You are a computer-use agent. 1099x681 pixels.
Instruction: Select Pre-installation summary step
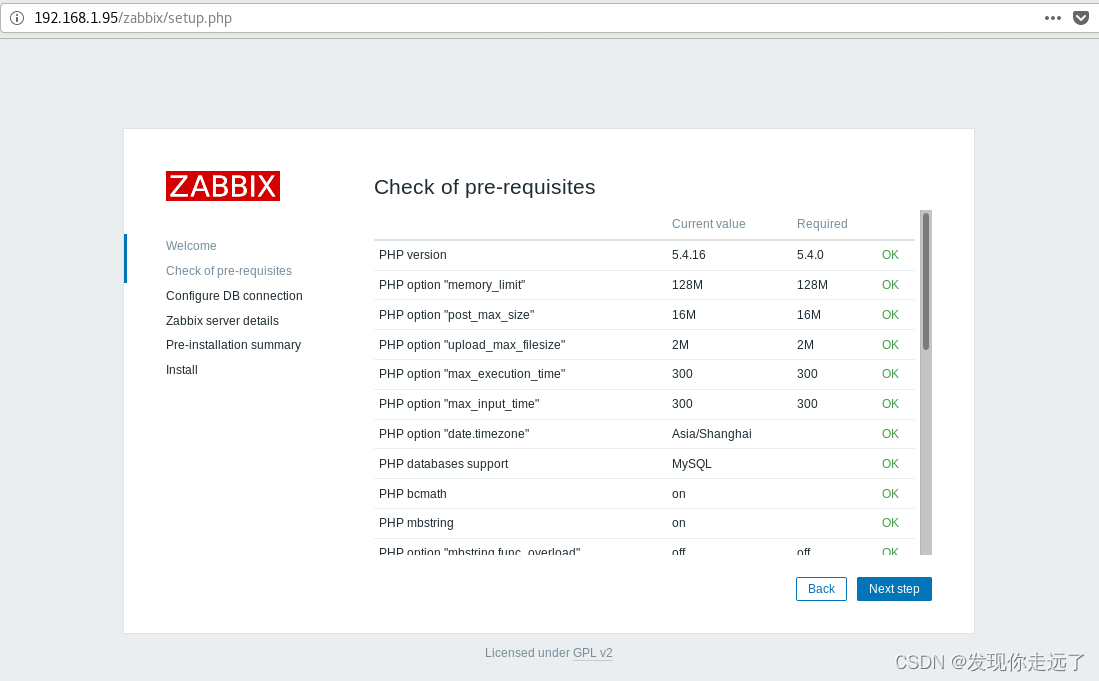click(233, 345)
